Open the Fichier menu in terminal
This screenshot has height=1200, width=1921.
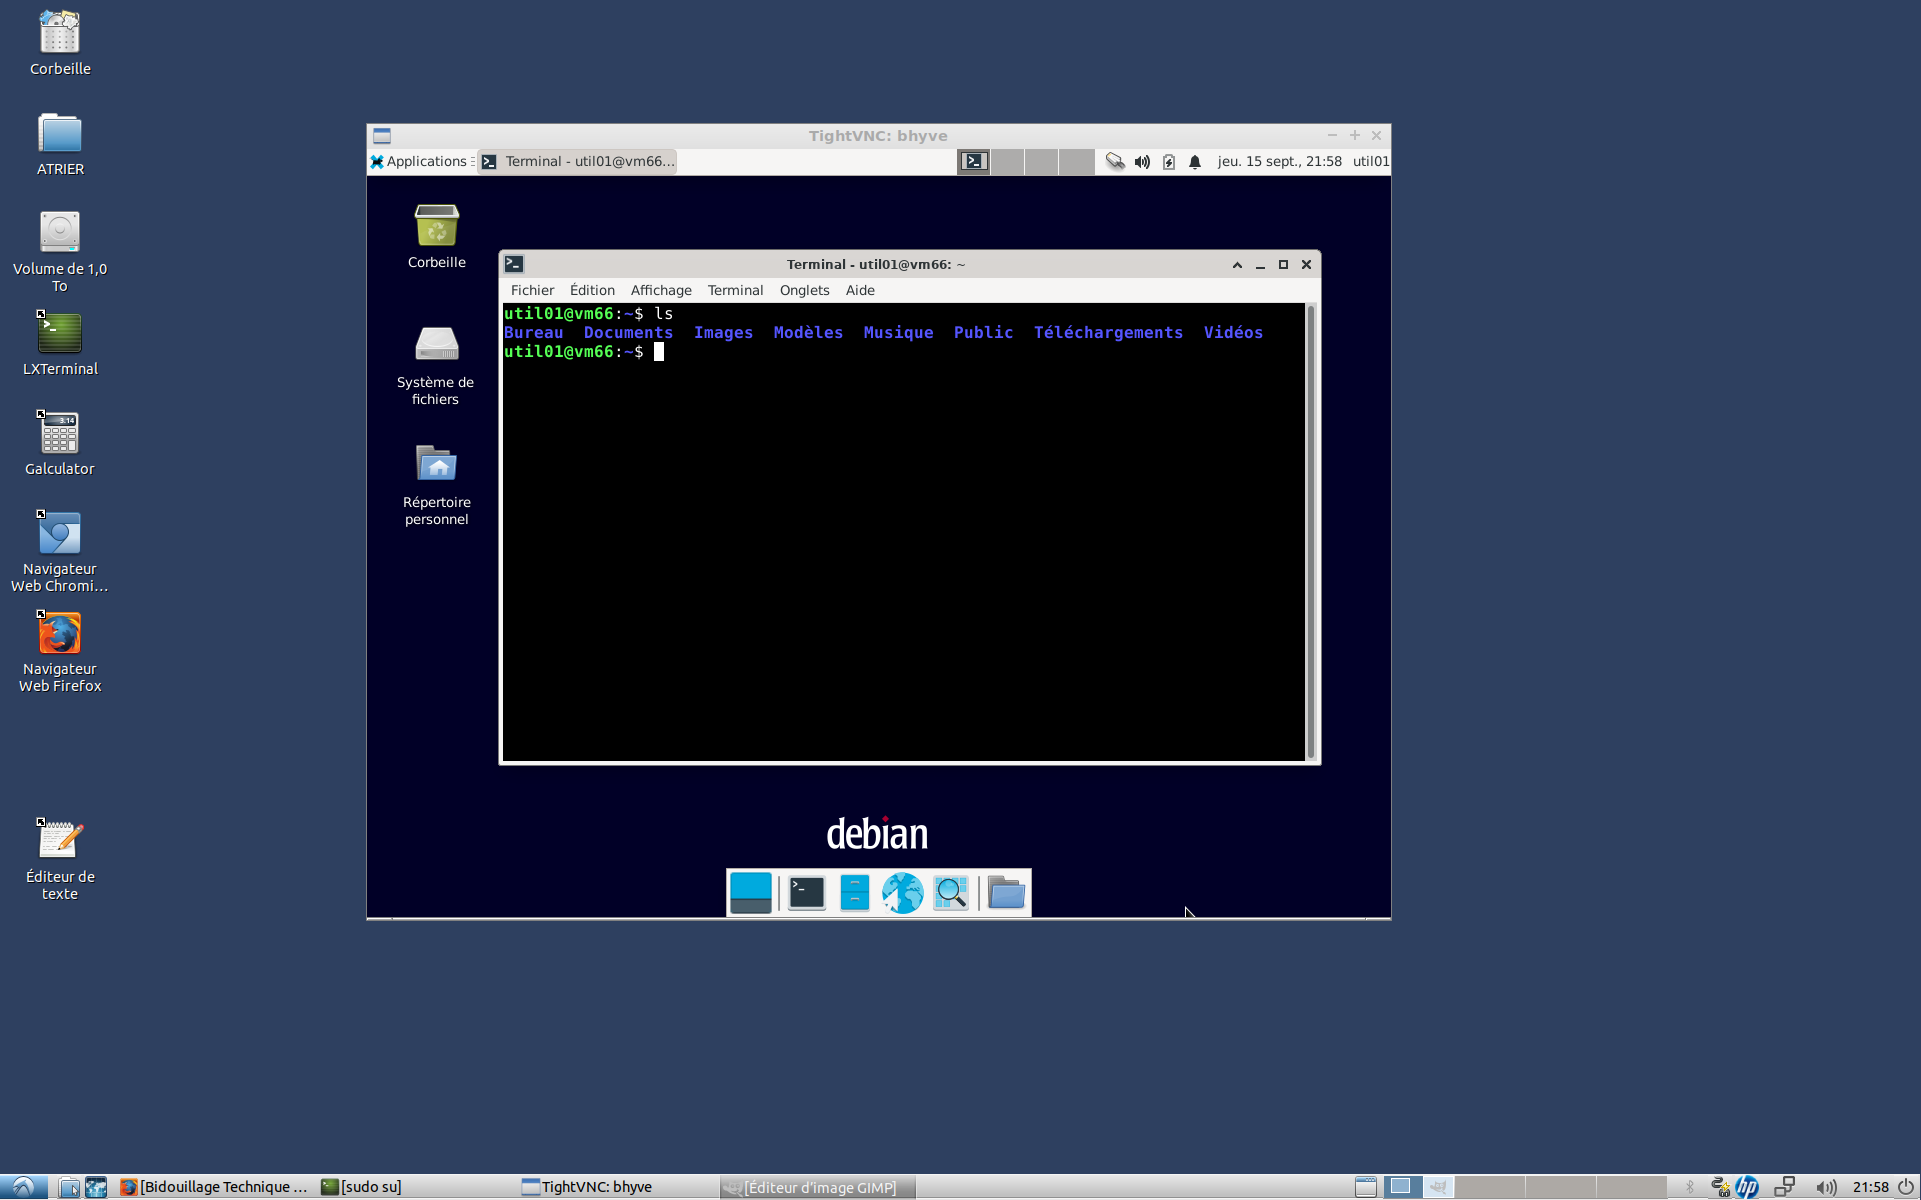point(532,290)
